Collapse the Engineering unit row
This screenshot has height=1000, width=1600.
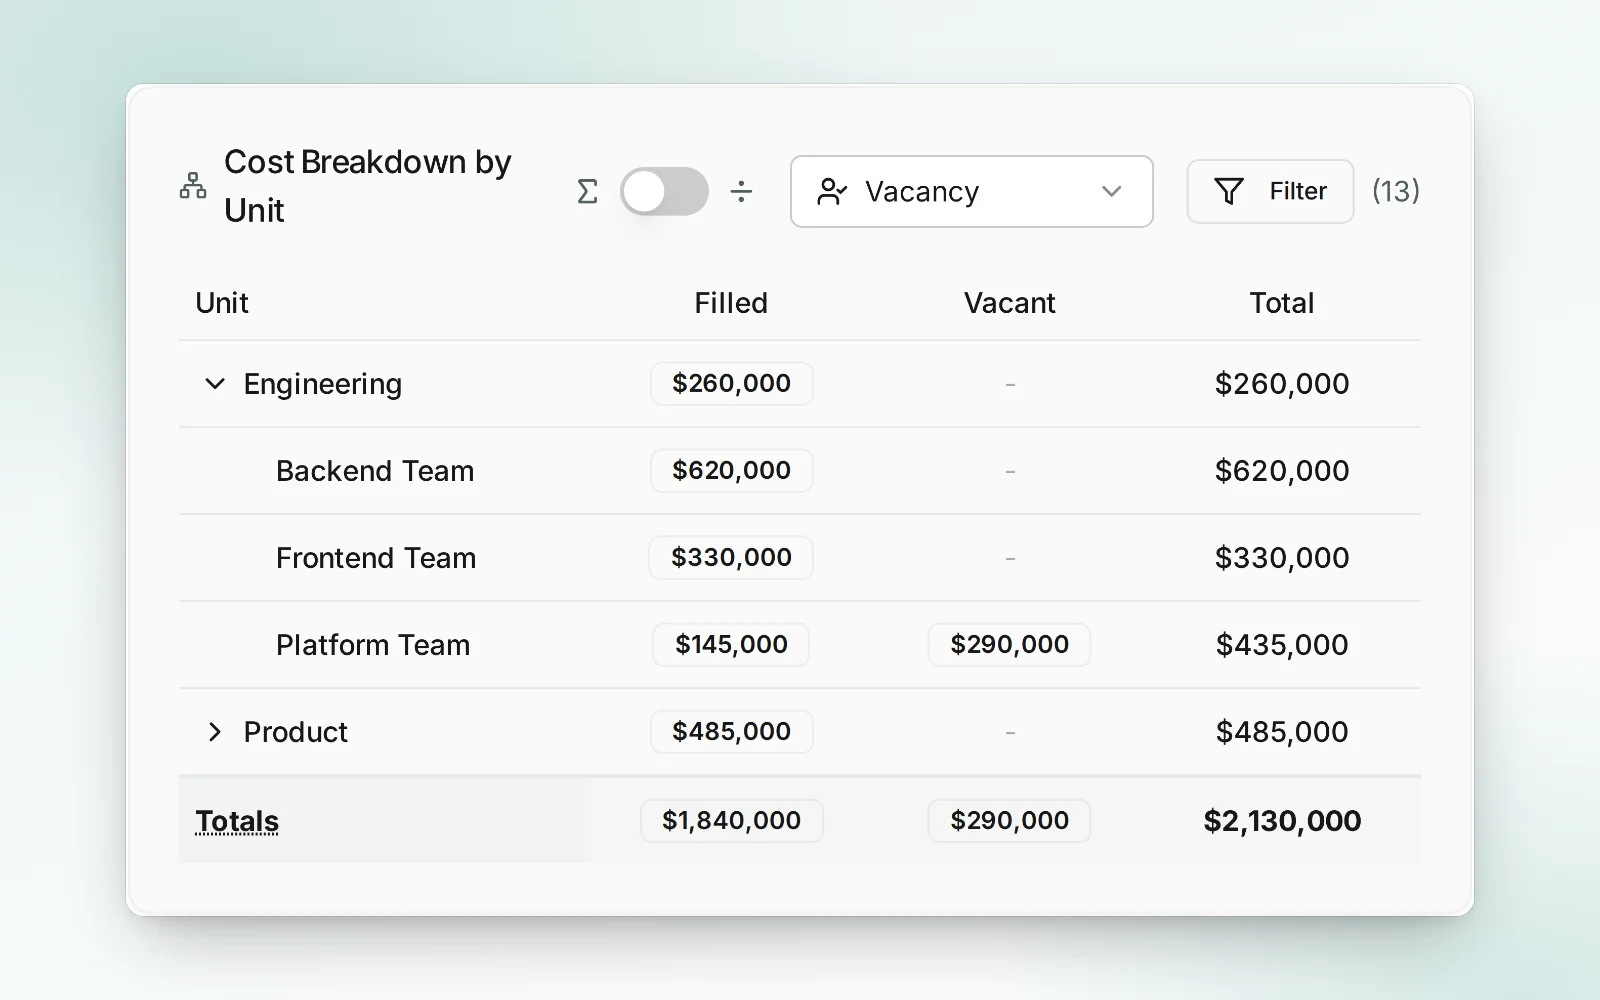coord(214,384)
